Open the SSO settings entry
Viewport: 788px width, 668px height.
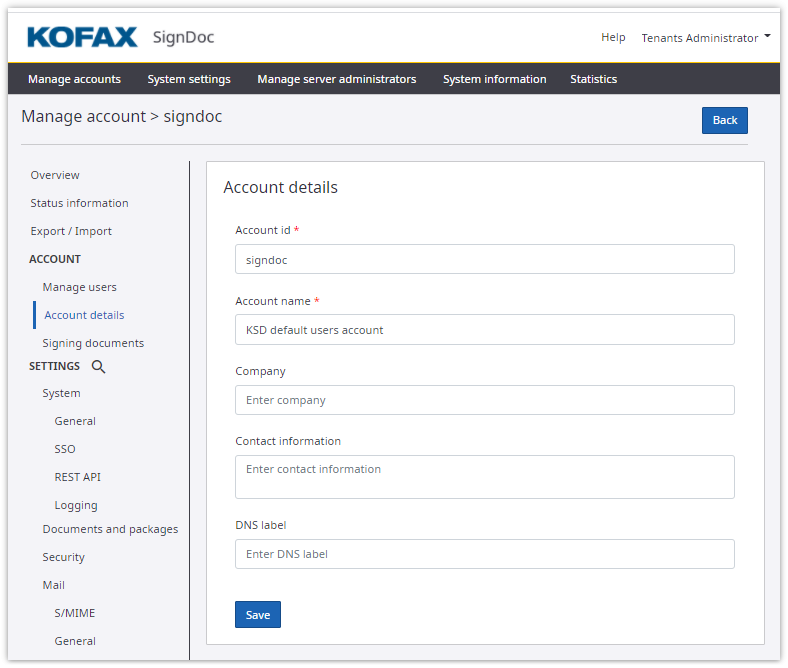point(65,449)
